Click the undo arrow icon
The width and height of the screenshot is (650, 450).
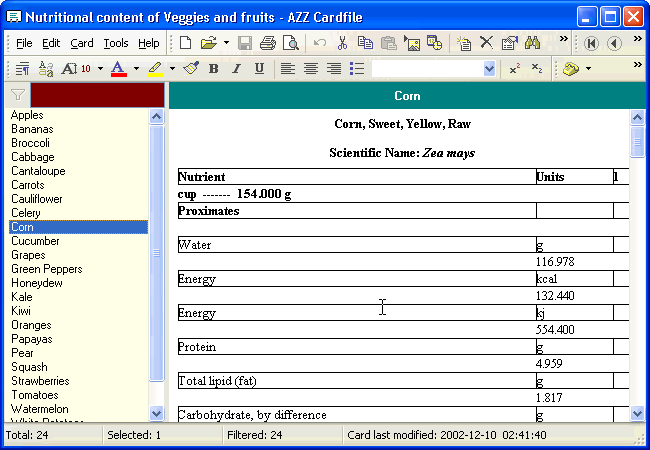(319, 43)
